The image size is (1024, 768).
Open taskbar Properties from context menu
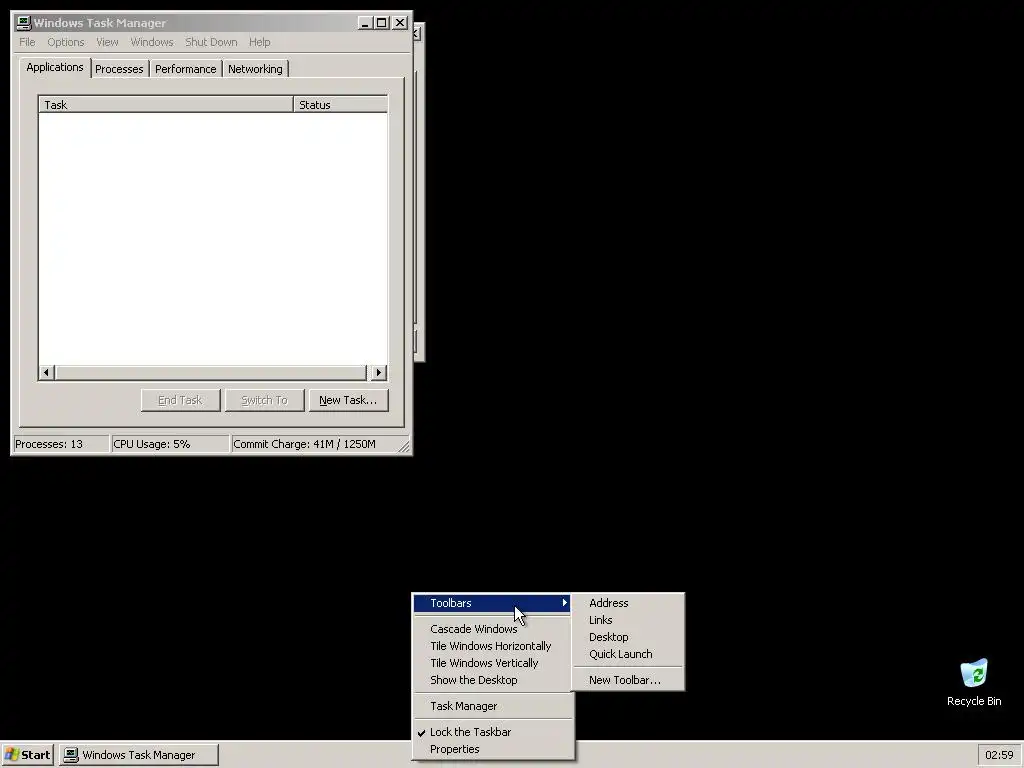point(494,749)
